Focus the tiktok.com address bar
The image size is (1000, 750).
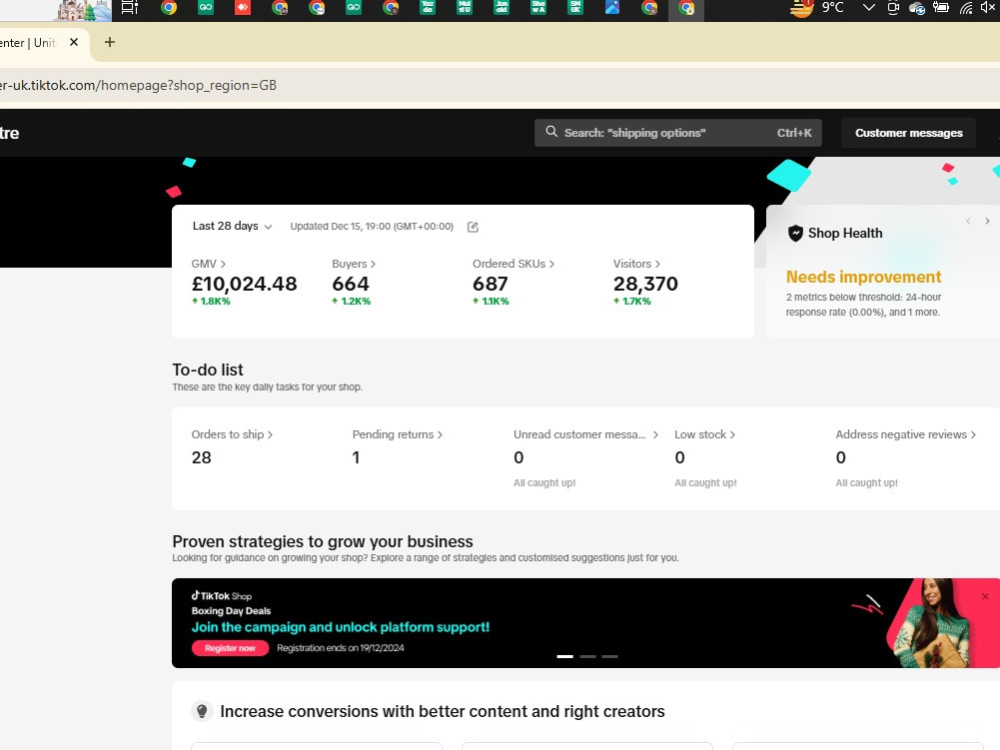click(500, 85)
